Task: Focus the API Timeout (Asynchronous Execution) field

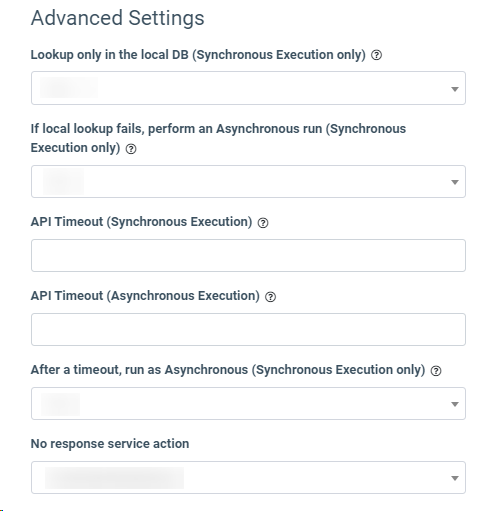Action: click(248, 329)
